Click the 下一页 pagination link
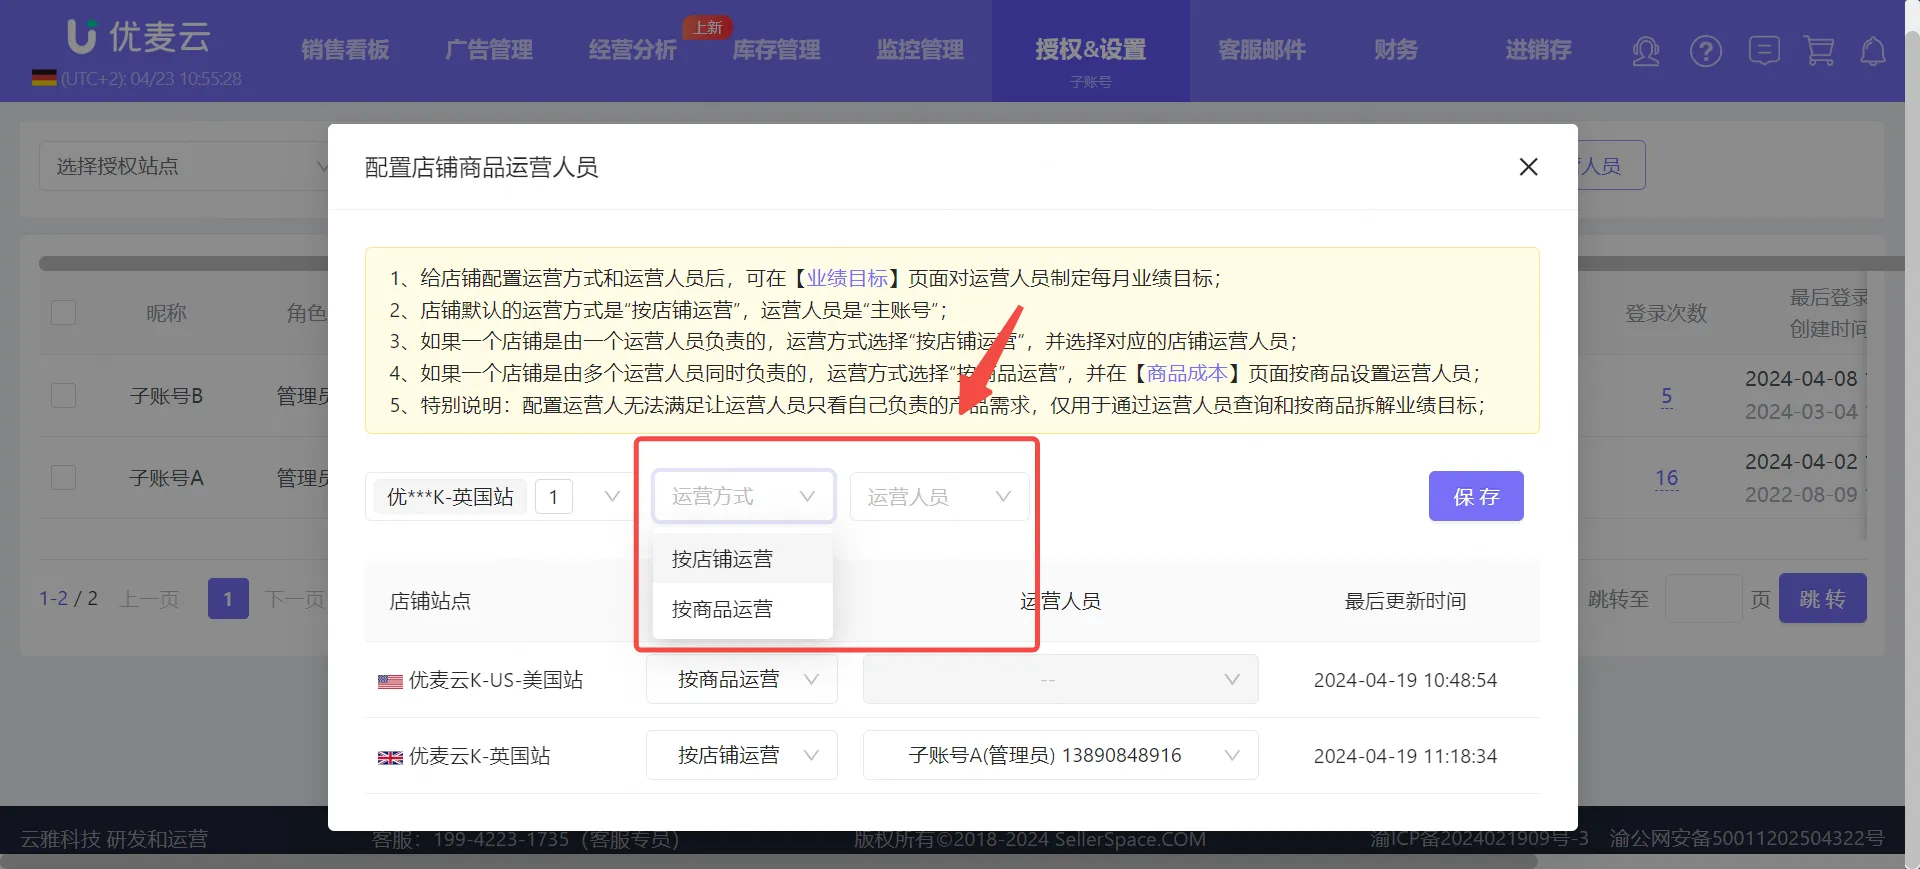The image size is (1920, 869). tap(295, 599)
